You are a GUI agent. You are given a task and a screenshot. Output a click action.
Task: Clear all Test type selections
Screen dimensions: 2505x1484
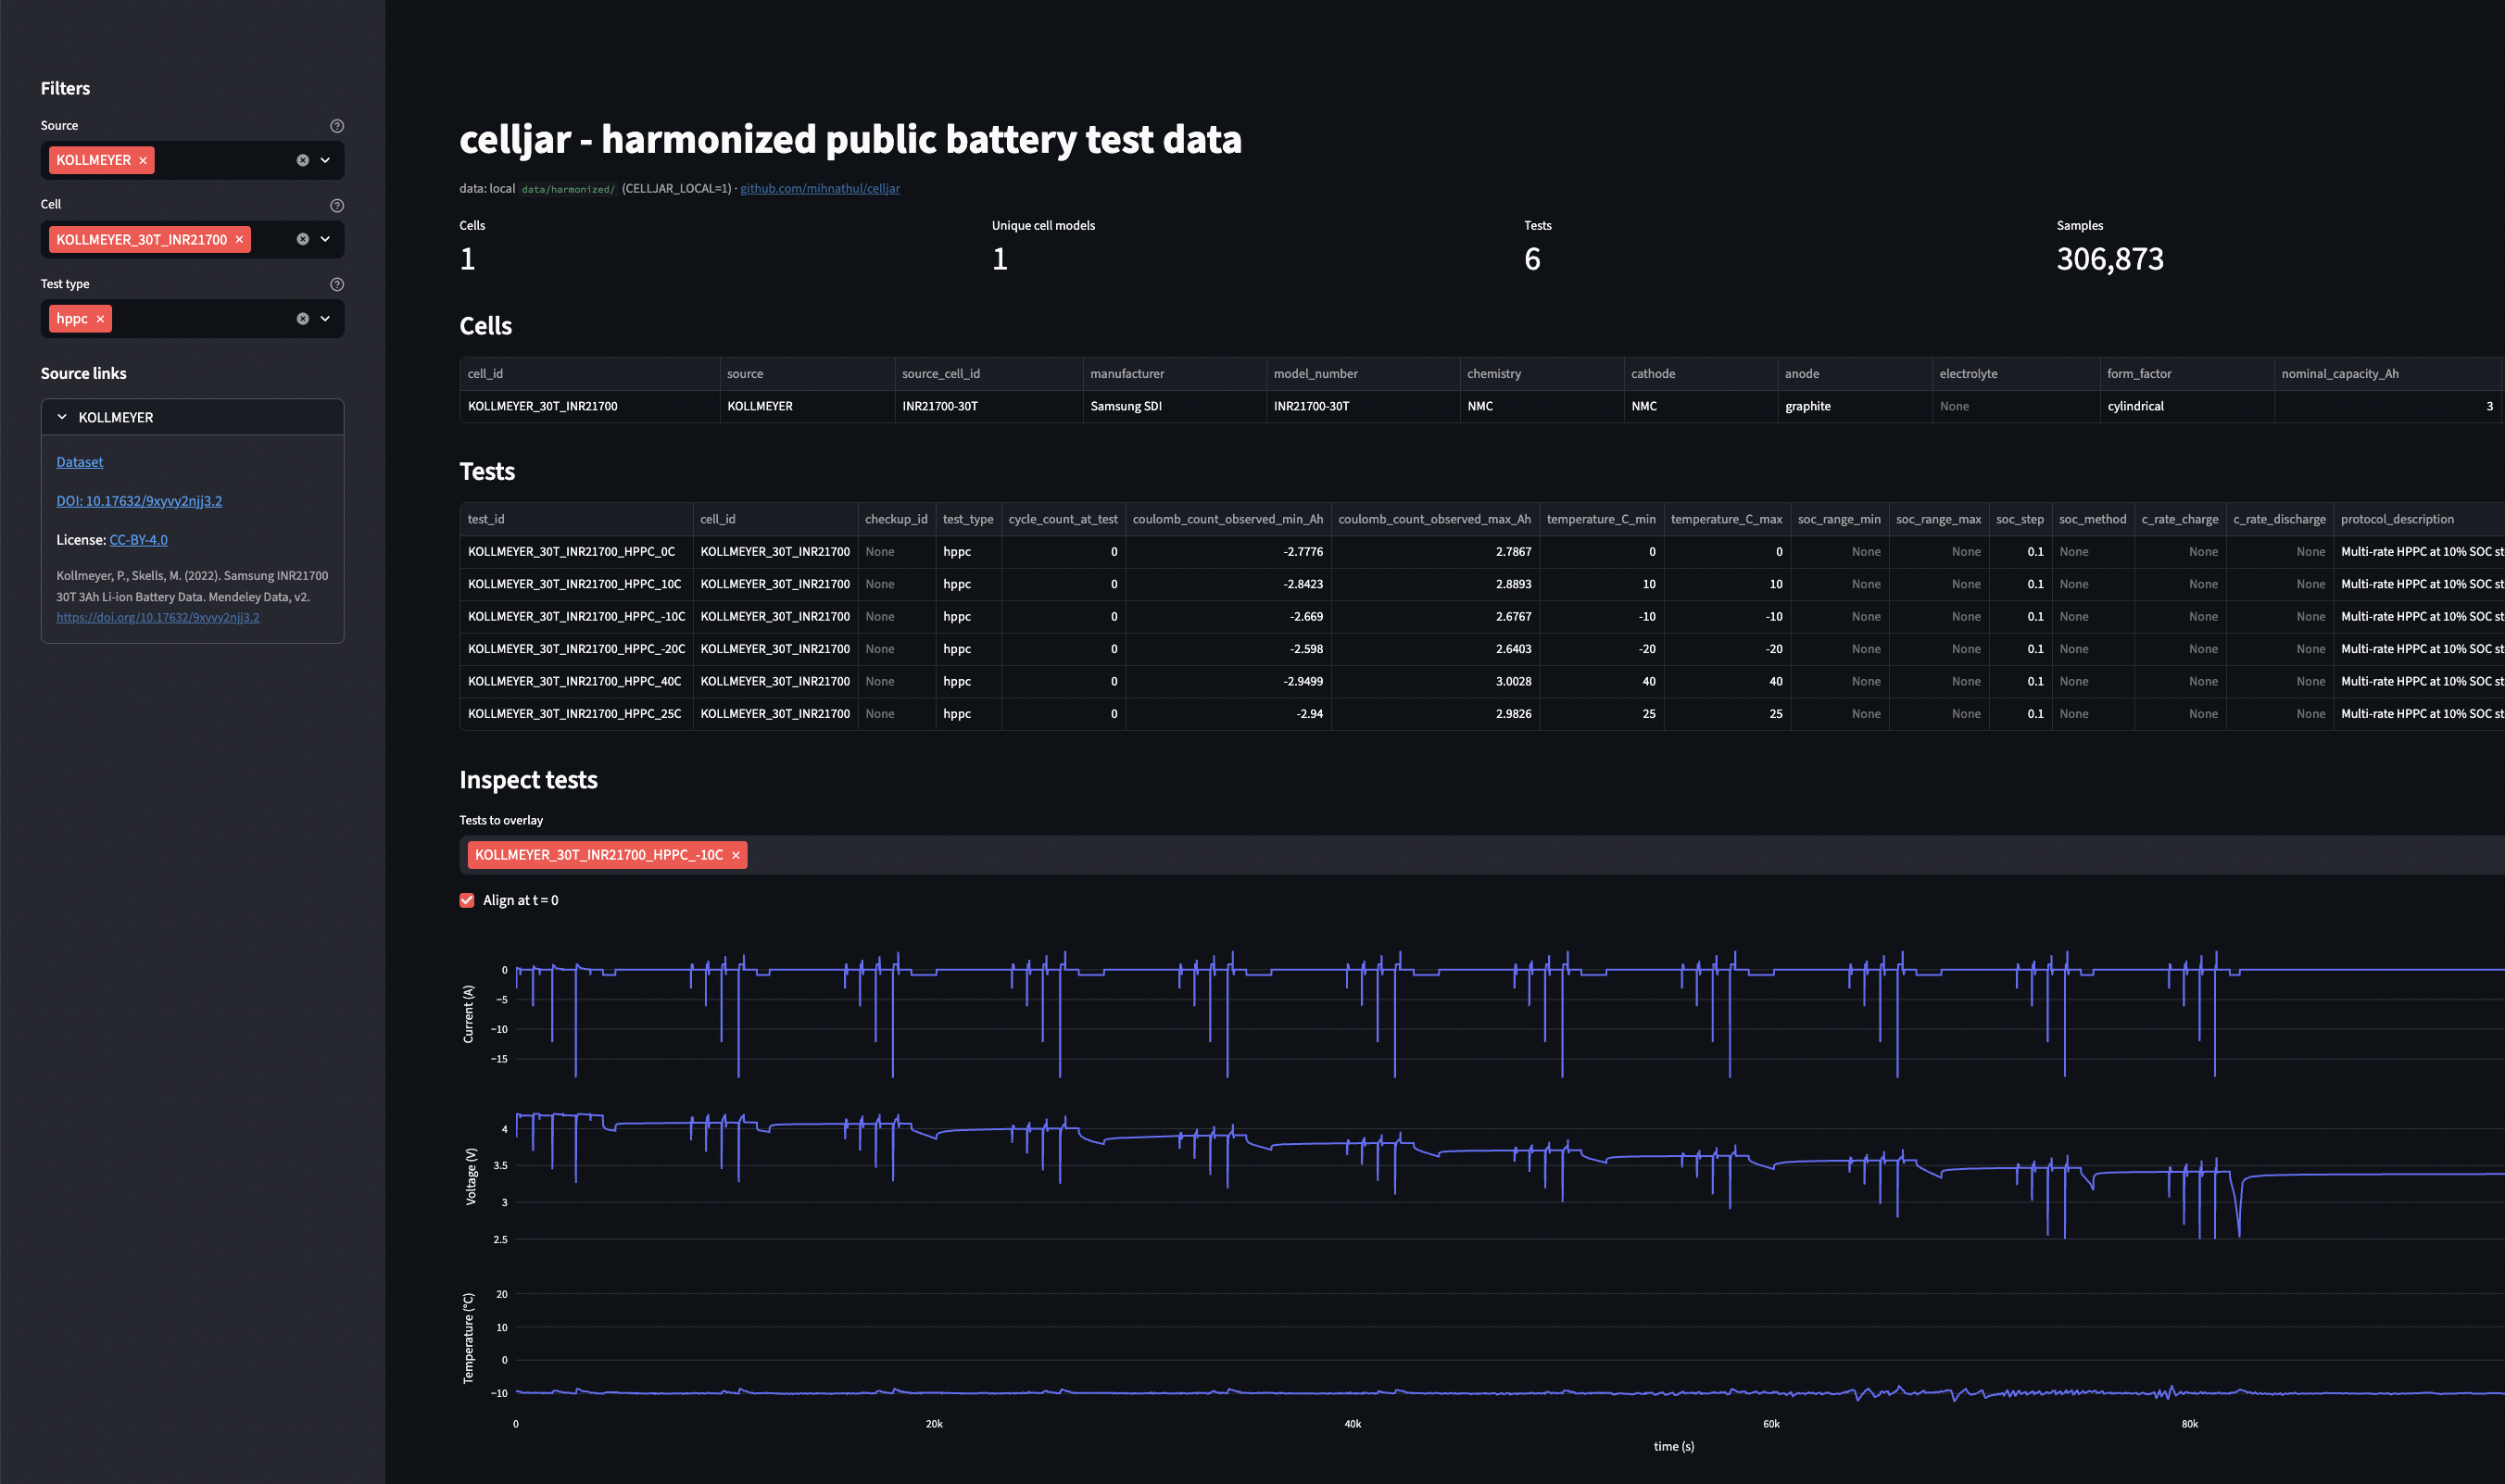[302, 319]
